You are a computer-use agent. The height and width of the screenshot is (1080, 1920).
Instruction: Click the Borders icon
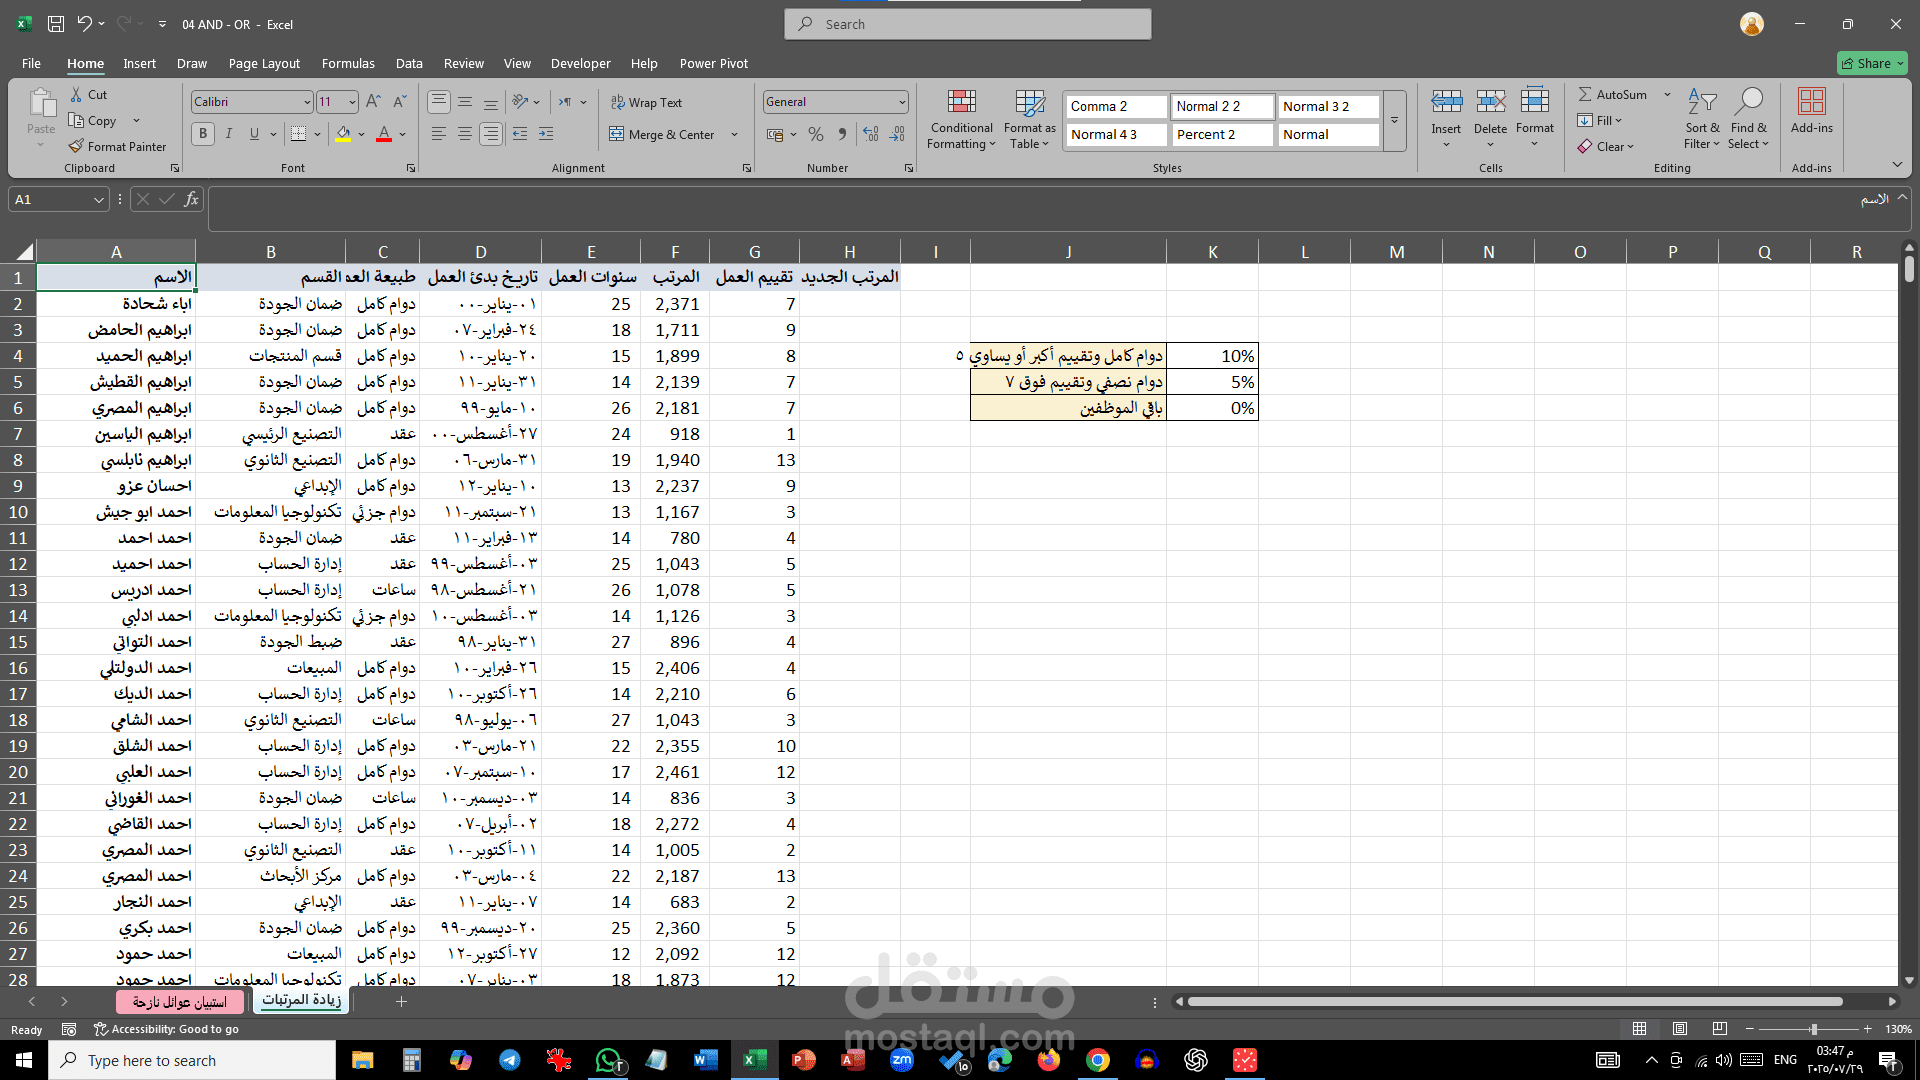coord(298,133)
